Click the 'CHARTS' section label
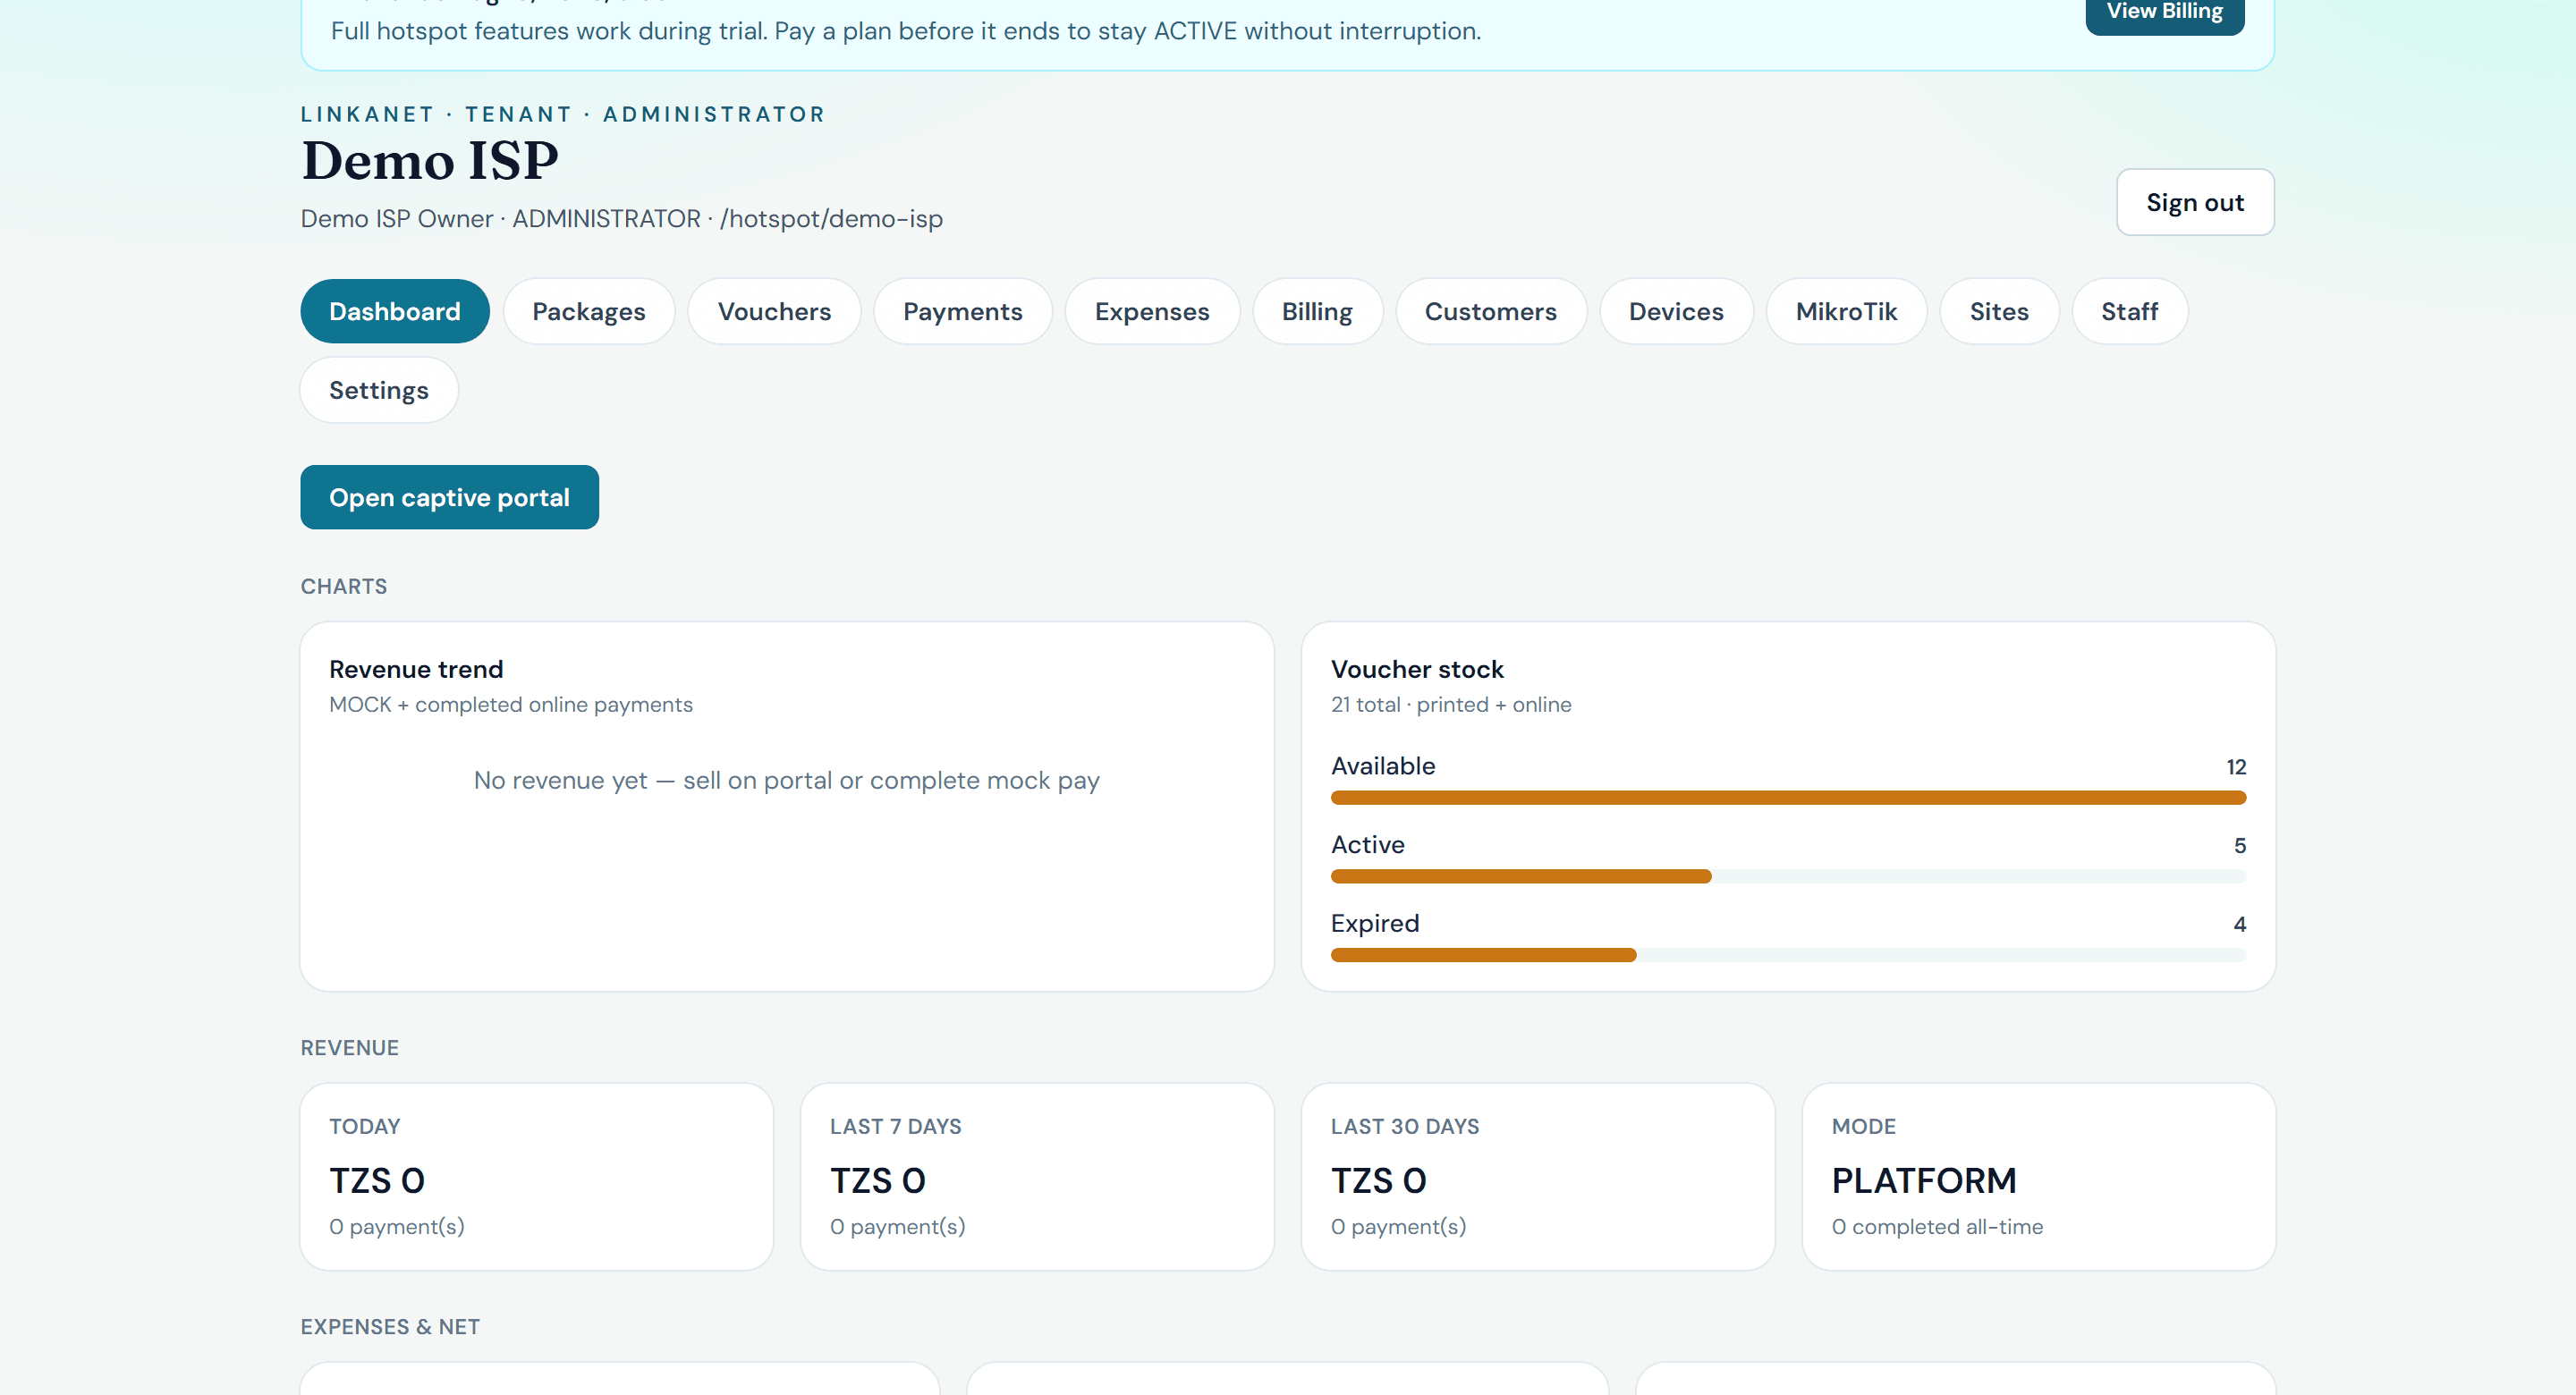 click(x=344, y=587)
